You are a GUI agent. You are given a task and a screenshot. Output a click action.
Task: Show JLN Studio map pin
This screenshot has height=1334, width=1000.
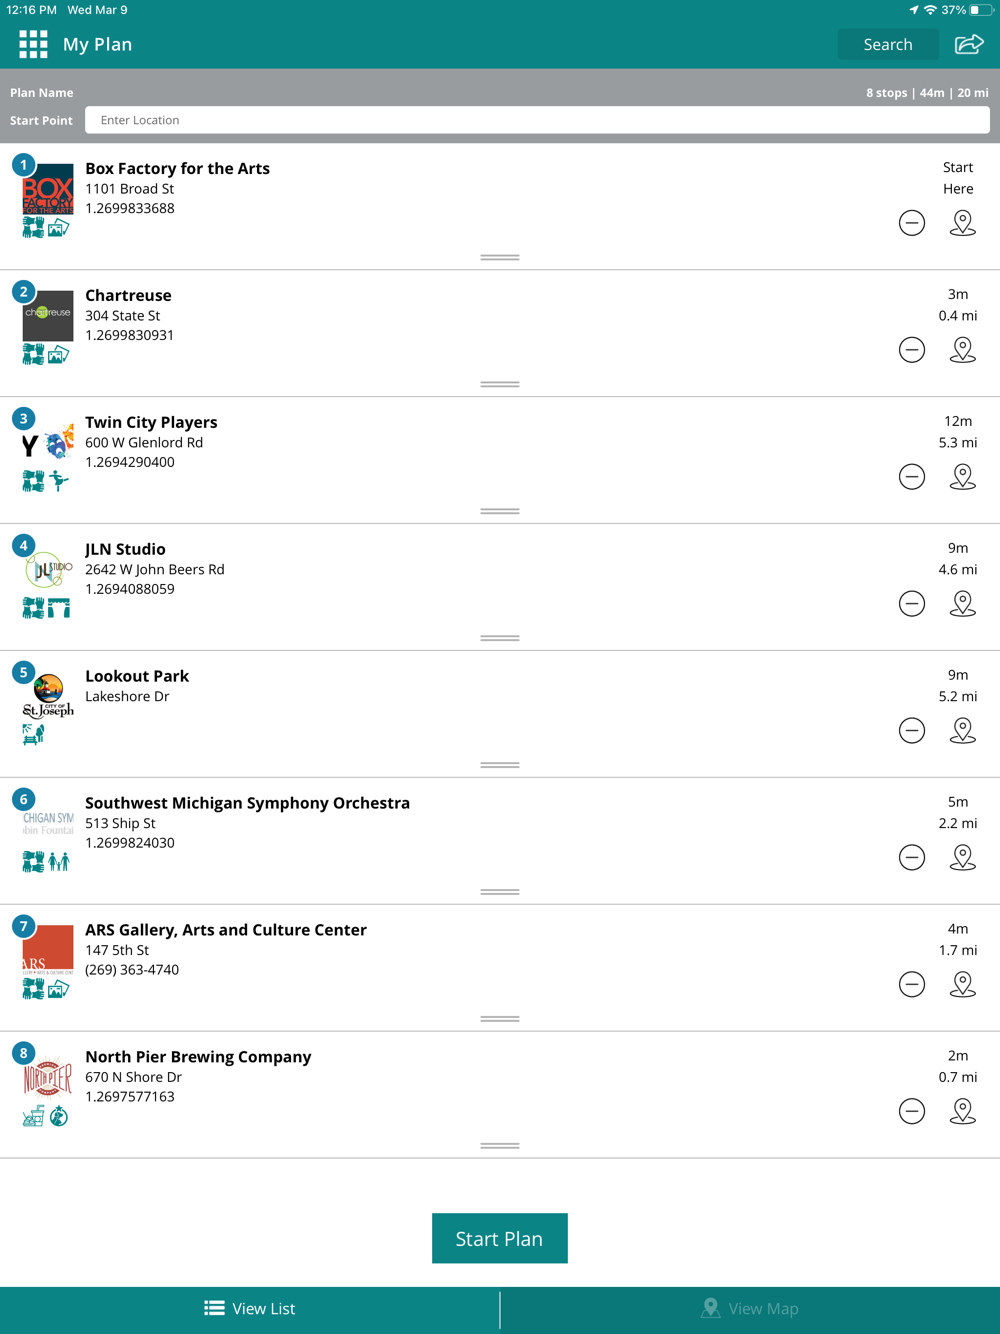pyautogui.click(x=962, y=604)
